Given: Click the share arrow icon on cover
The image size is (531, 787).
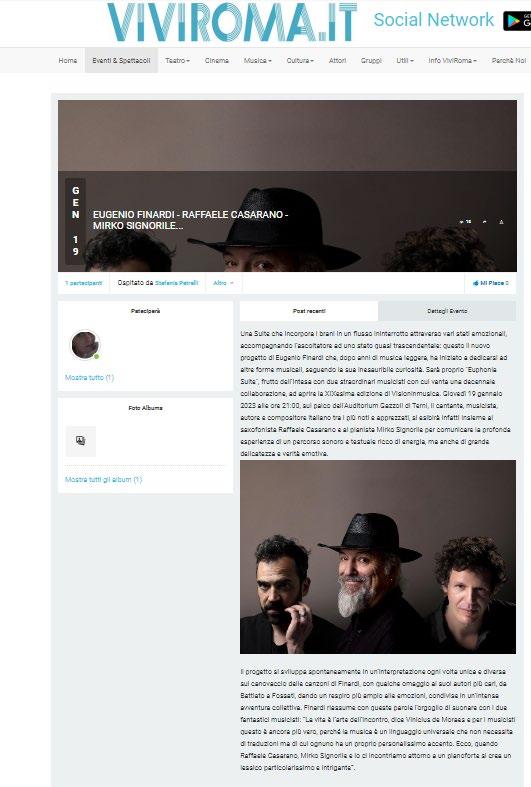Looking at the screenshot, I should tap(485, 221).
